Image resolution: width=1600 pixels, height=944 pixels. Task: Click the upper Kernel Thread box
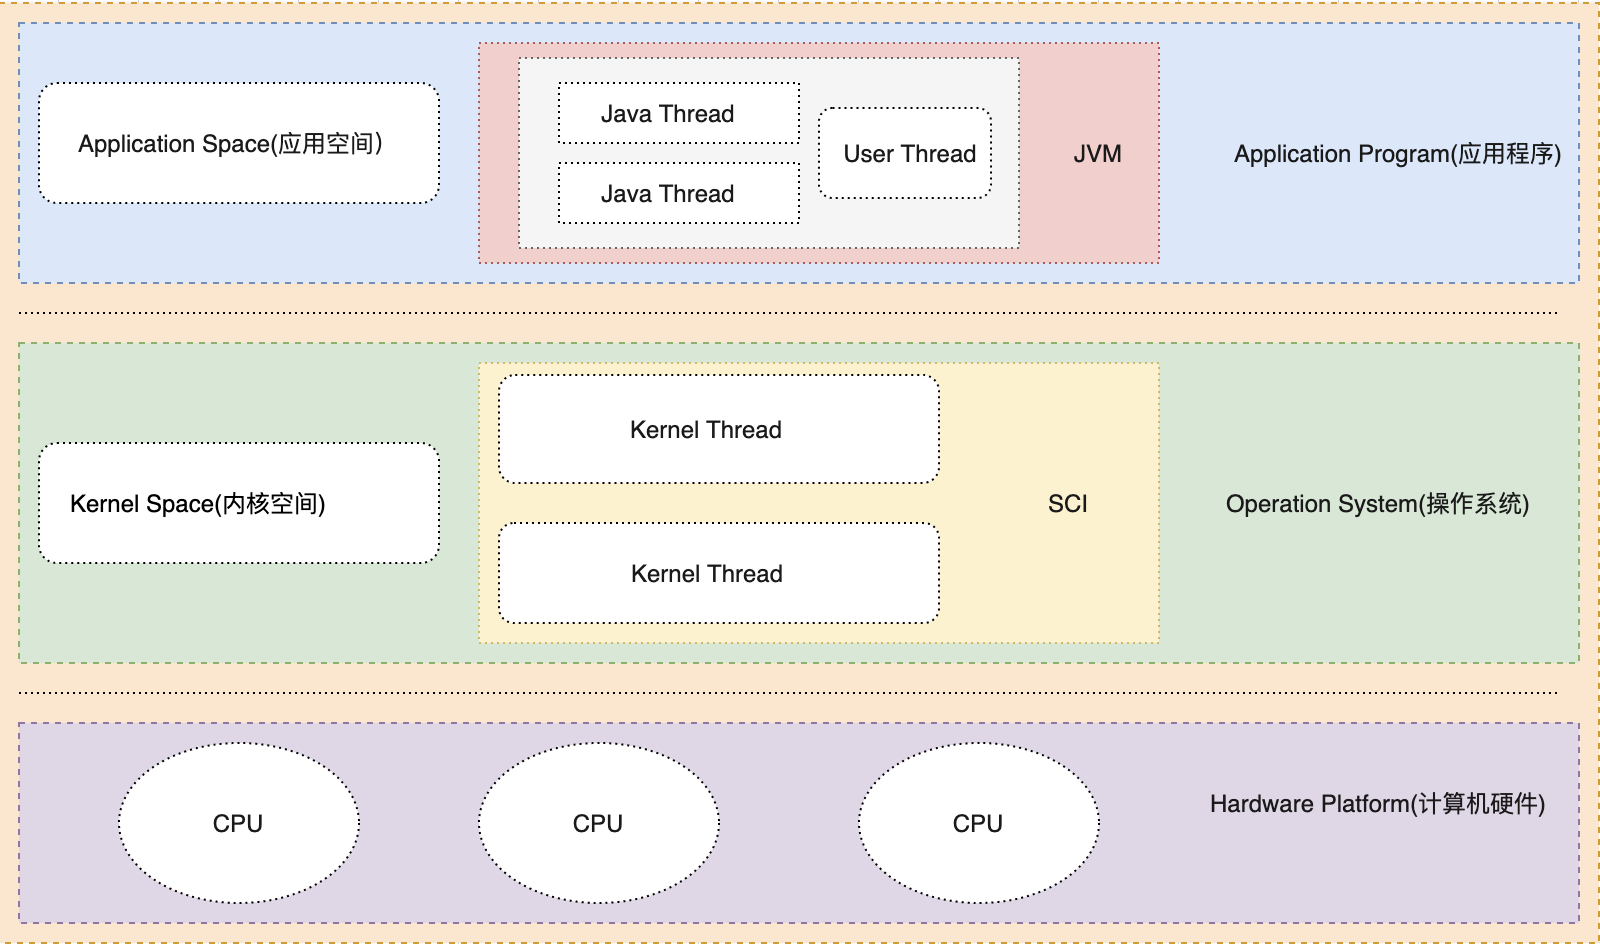[719, 429]
